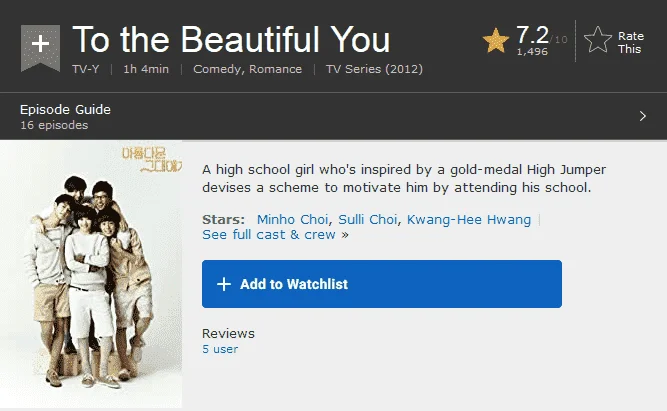Add the show to Watchlist
This screenshot has height=411, width=667.
pos(382,284)
